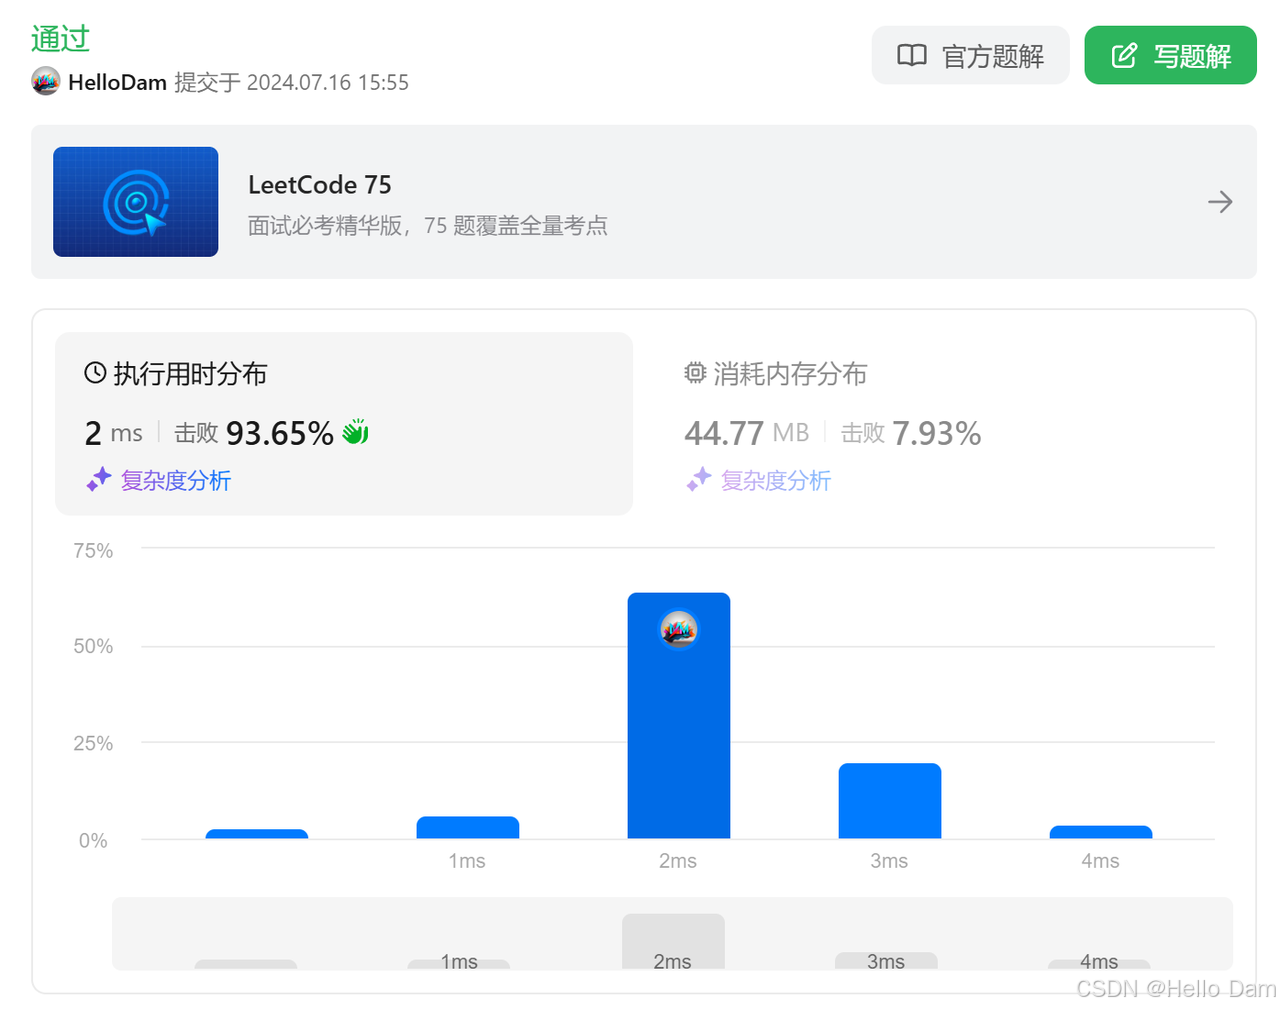Click the sparkle icon in memory panel
Image resolution: width=1280 pixels, height=1010 pixels.
698,480
